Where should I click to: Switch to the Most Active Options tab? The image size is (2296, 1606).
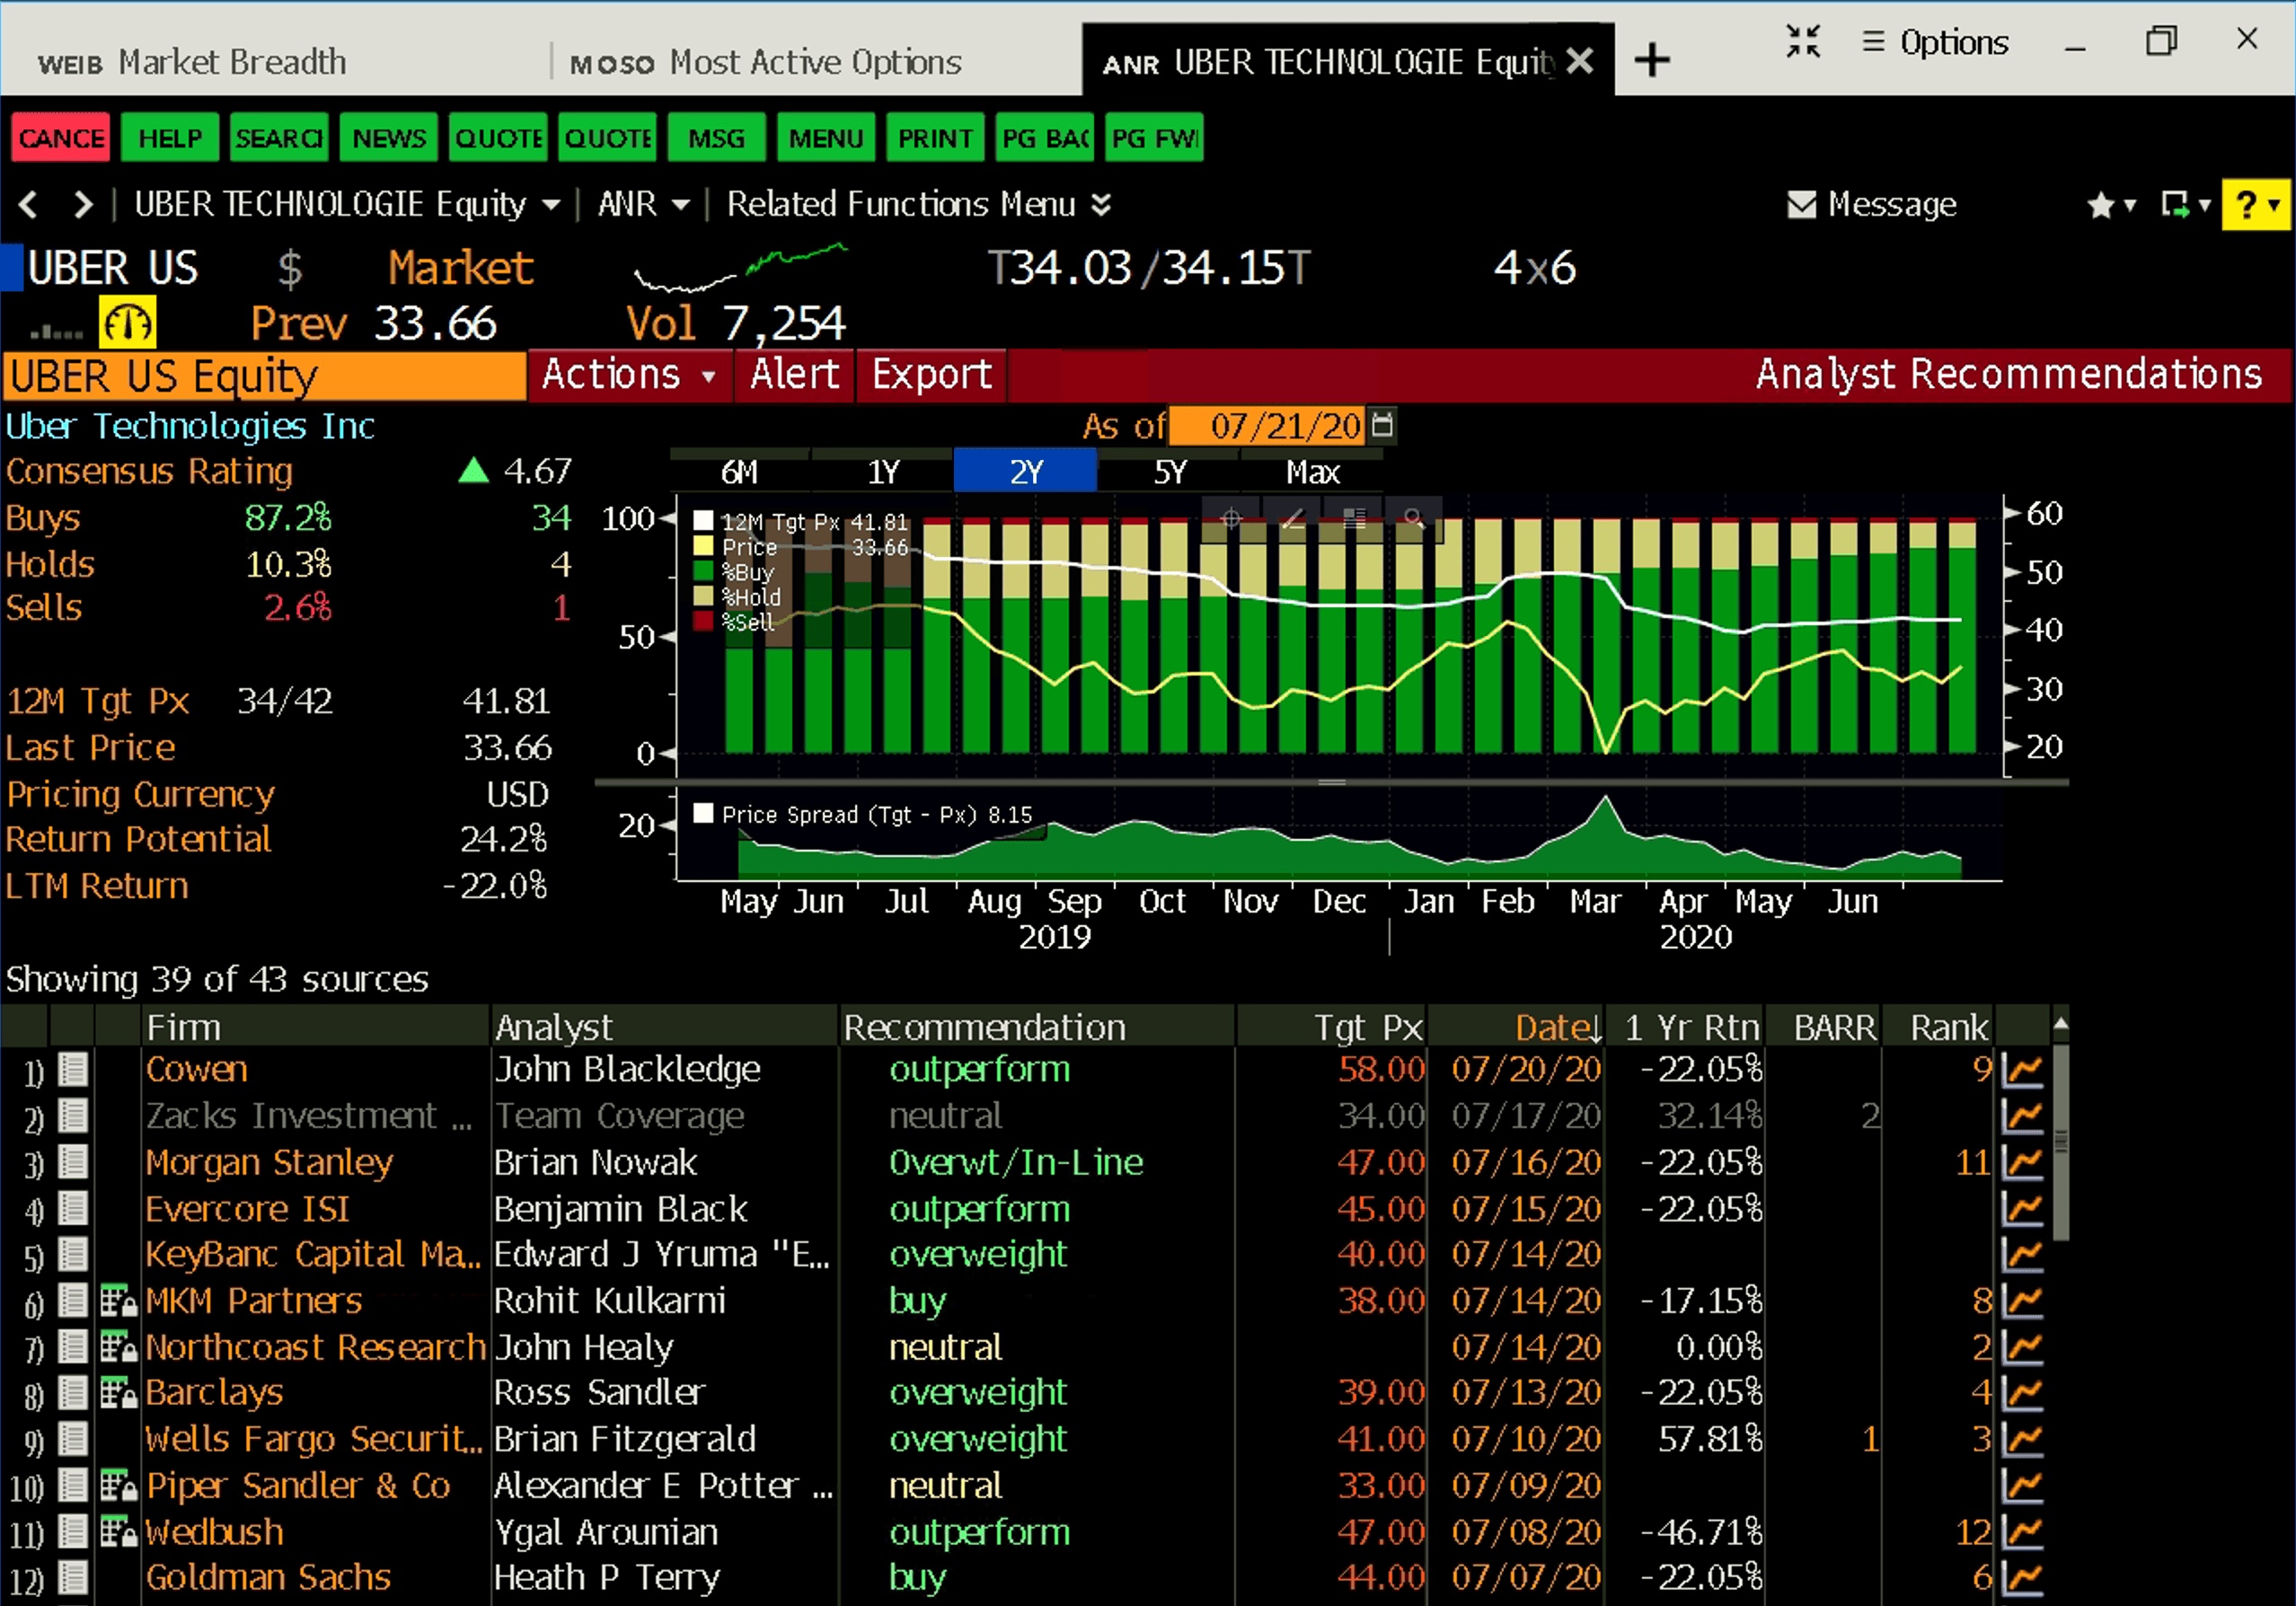(x=766, y=62)
